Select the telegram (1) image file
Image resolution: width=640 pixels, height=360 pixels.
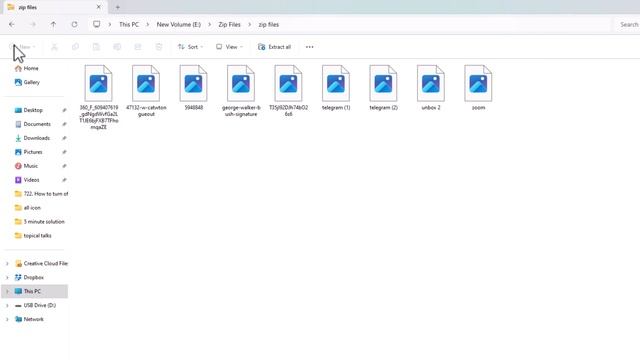336,88
